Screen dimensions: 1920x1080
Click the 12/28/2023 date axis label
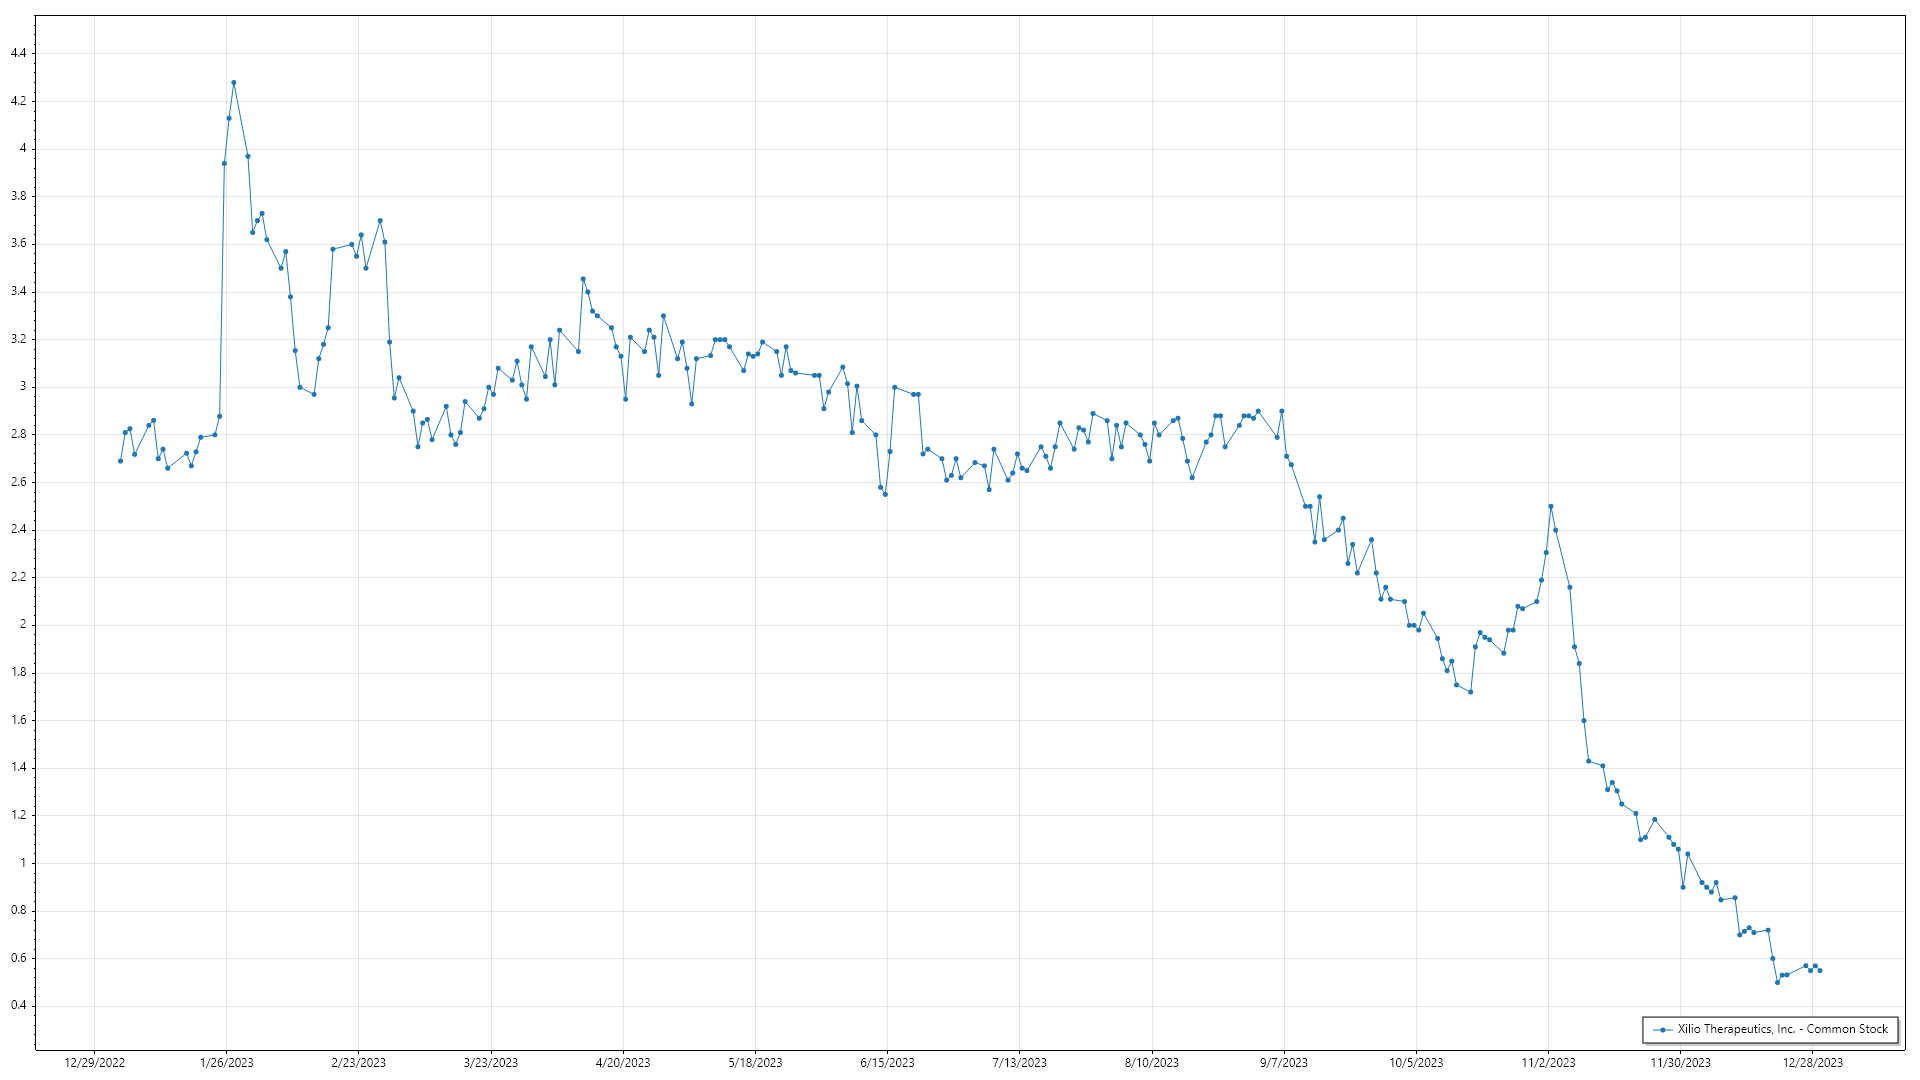coord(1812,1063)
